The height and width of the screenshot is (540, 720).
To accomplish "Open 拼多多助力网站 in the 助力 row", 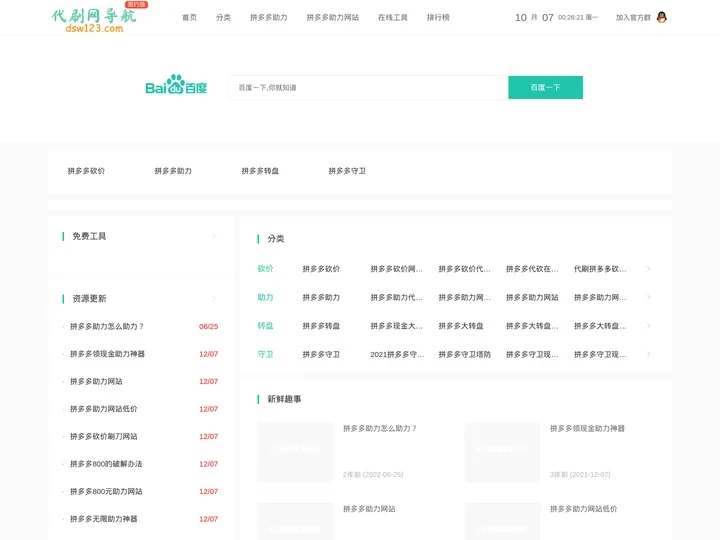I will point(532,297).
